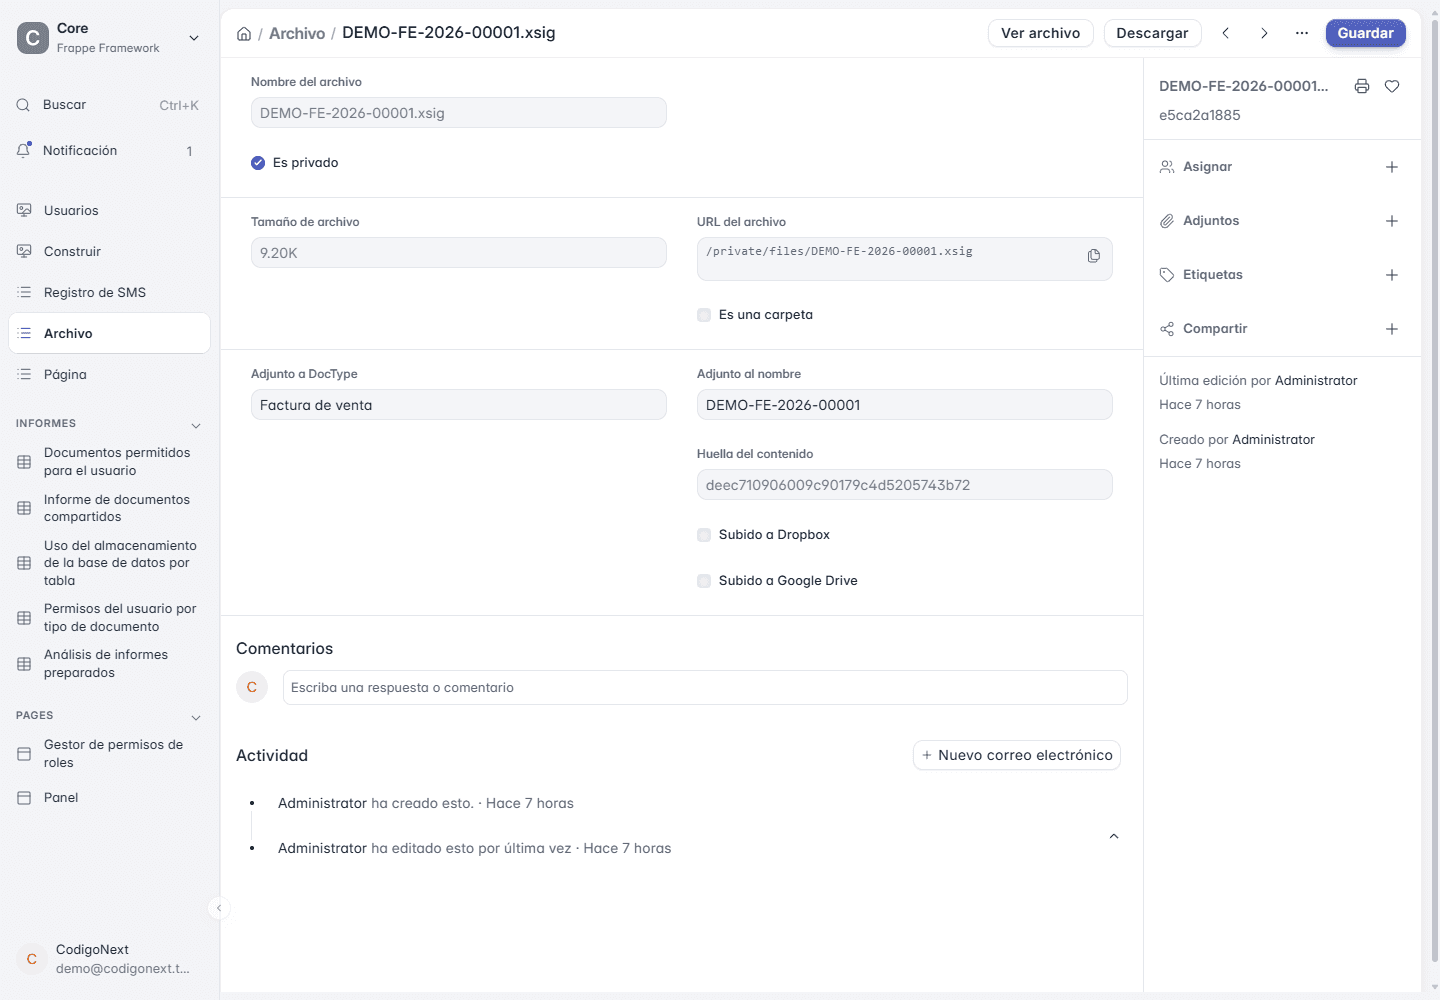Open the Buscar search bar
This screenshot has width=1440, height=1000.
coord(109,105)
